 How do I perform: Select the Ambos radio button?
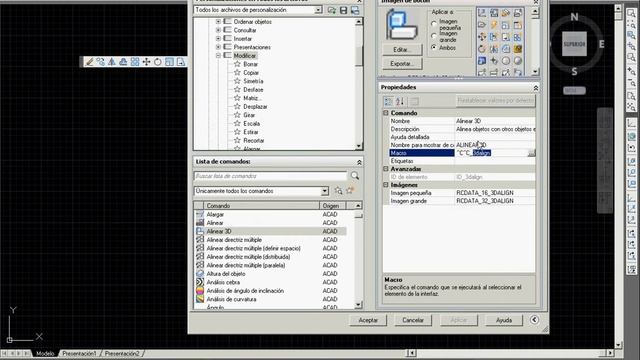tap(434, 48)
